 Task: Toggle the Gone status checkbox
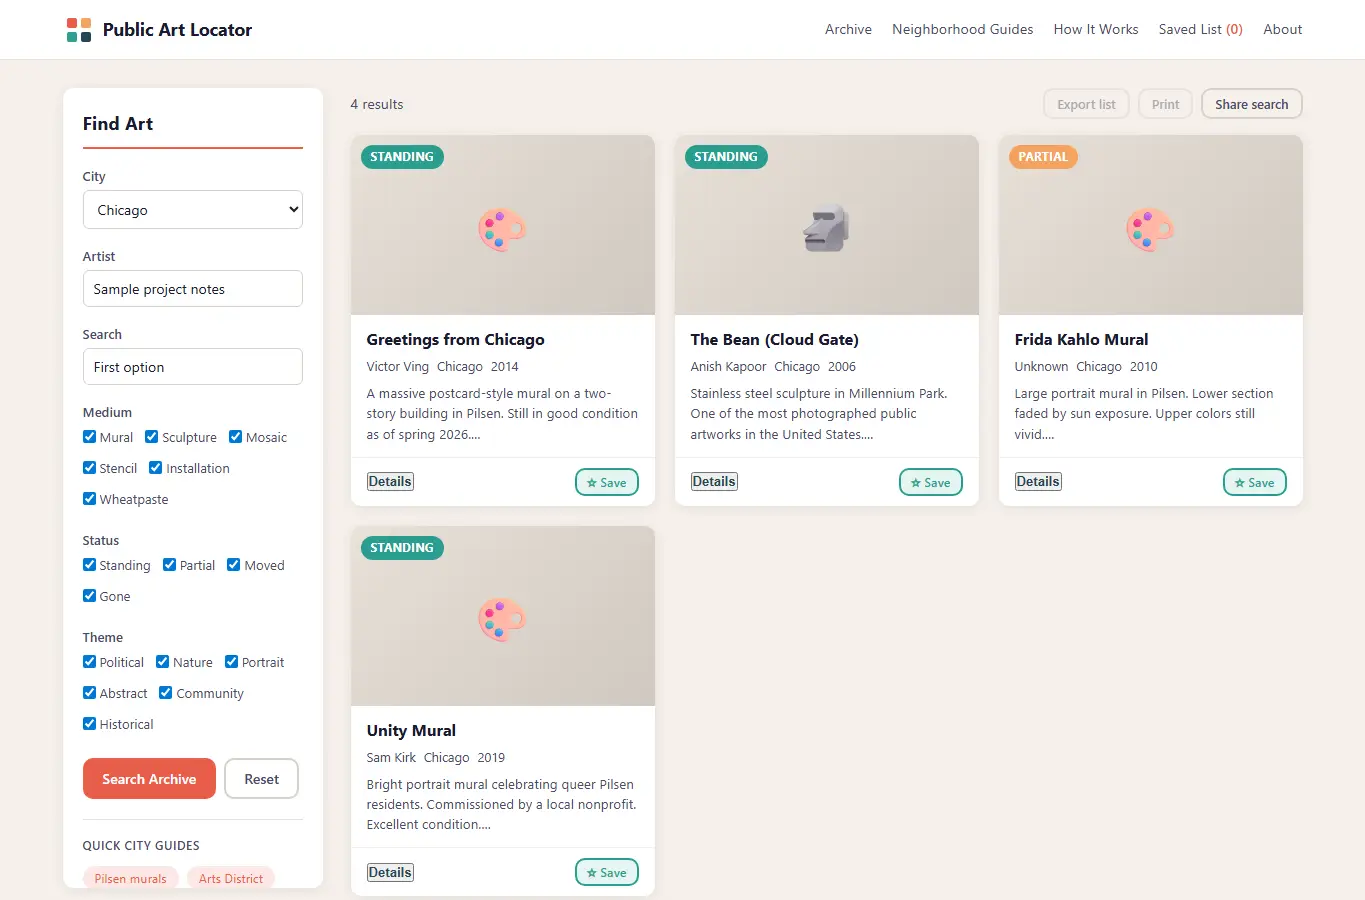click(90, 596)
